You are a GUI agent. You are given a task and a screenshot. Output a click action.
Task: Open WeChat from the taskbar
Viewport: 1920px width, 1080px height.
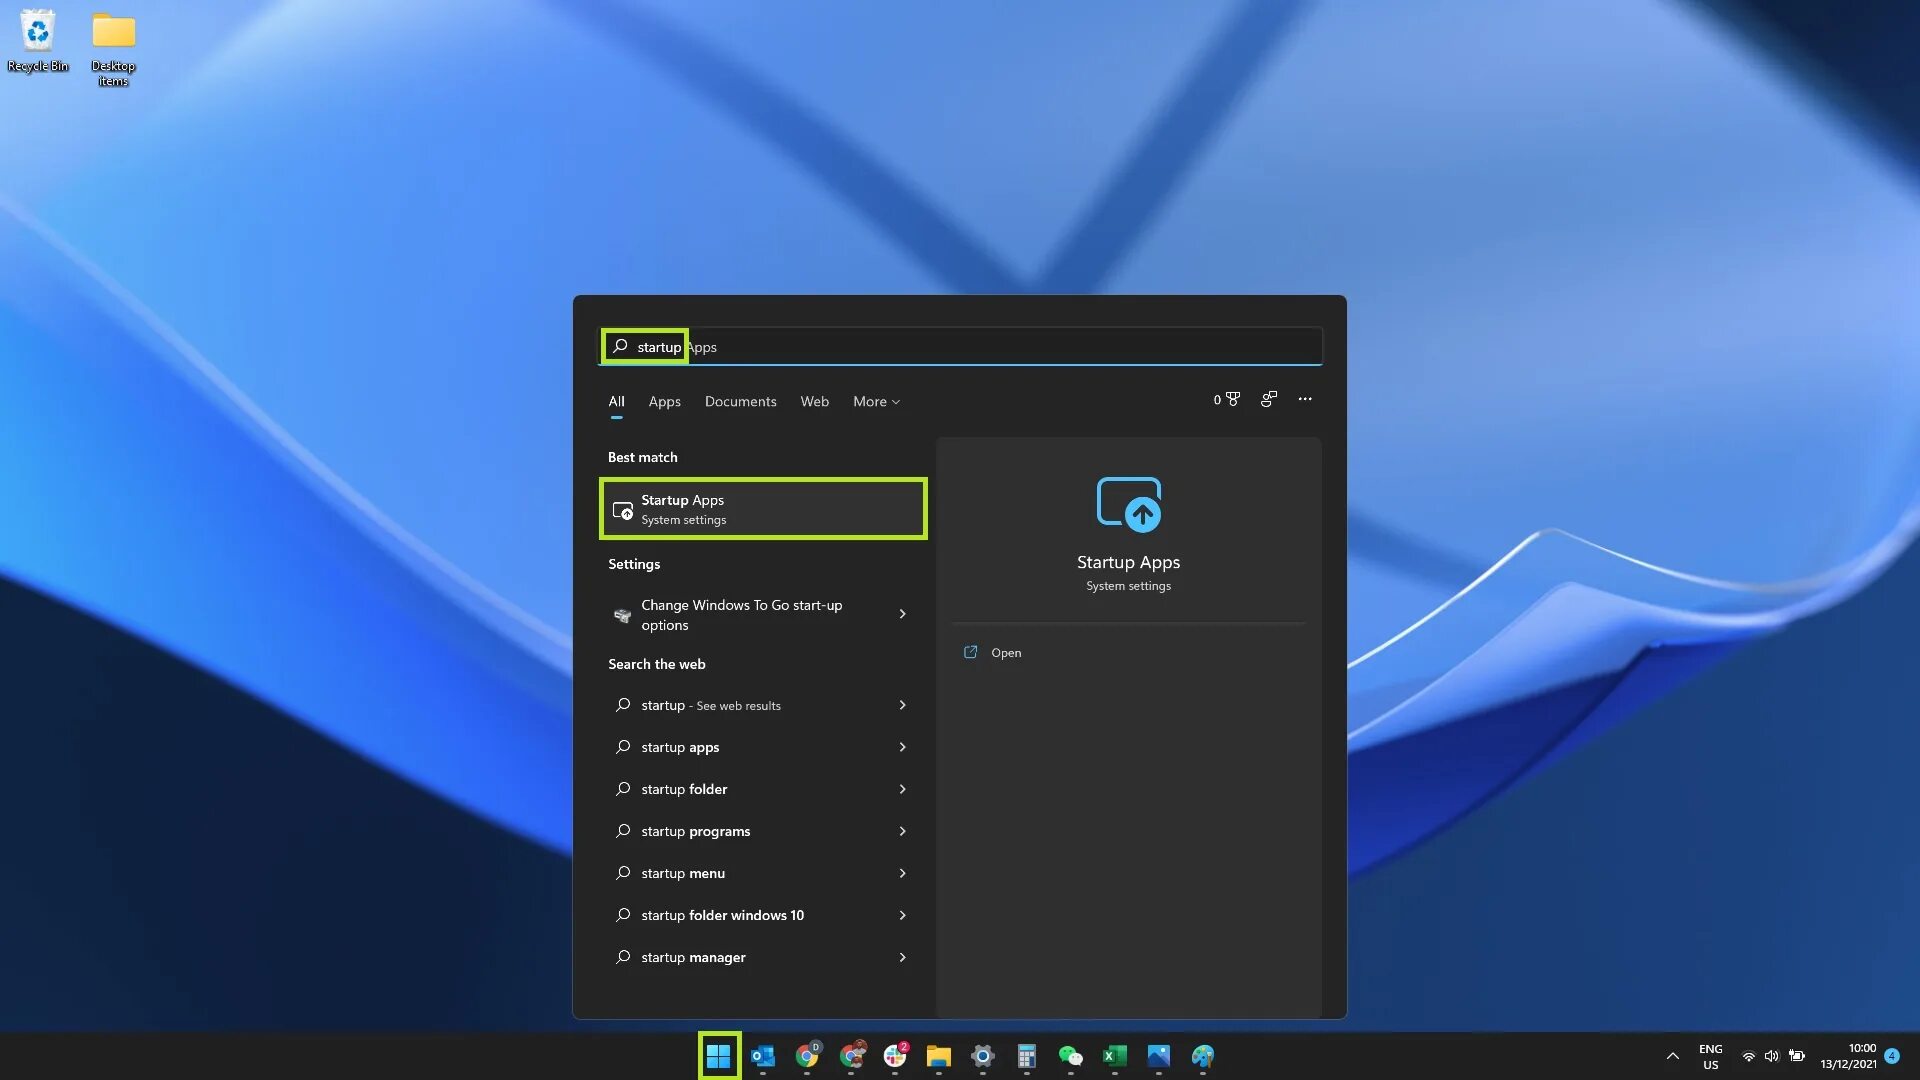click(x=1071, y=1057)
